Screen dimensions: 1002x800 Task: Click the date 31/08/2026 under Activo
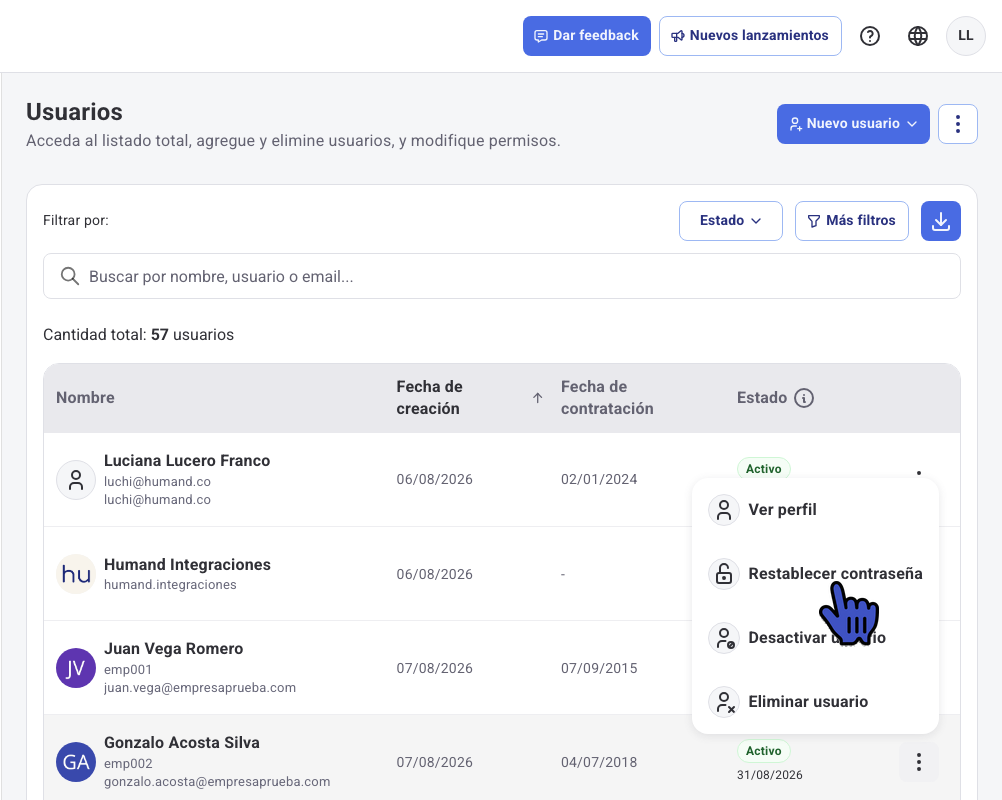tap(770, 775)
